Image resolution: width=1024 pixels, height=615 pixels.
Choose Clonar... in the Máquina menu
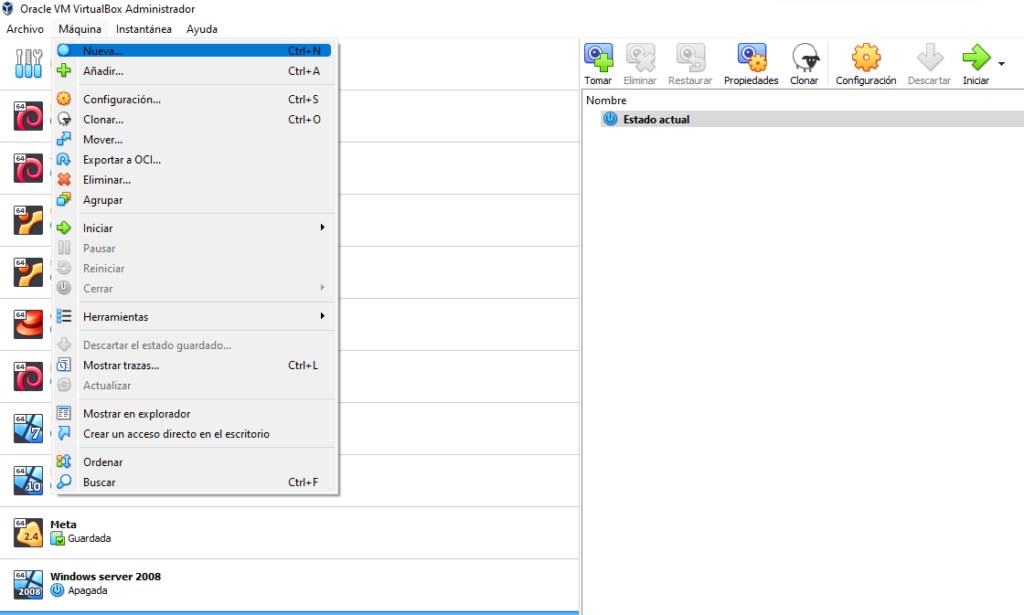coord(193,119)
